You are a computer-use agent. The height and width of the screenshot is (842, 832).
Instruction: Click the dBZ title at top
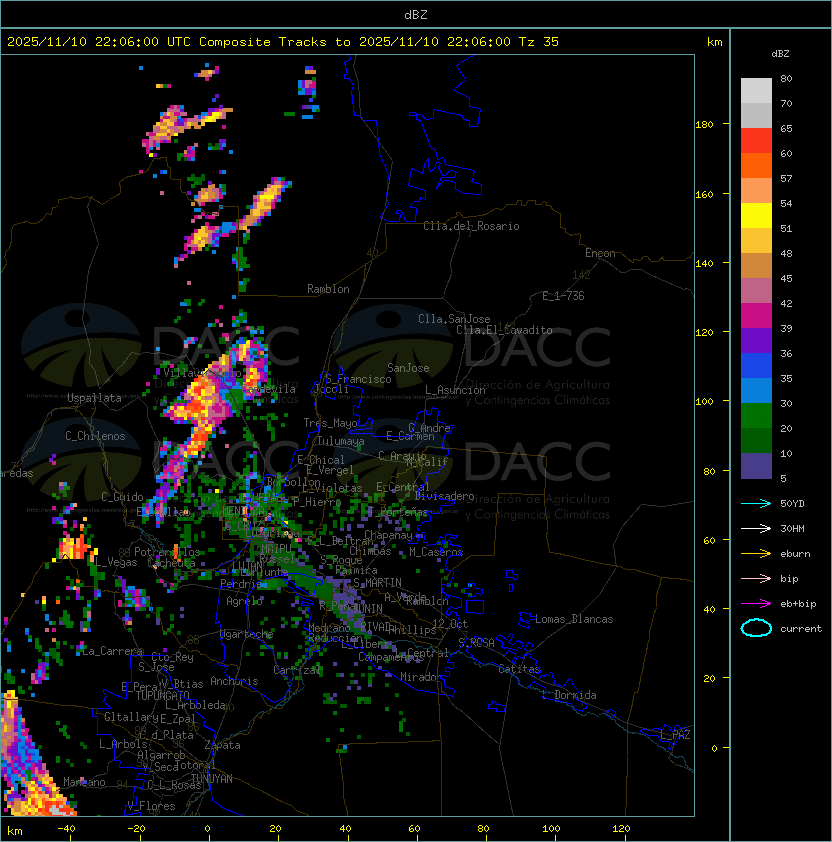[416, 14]
